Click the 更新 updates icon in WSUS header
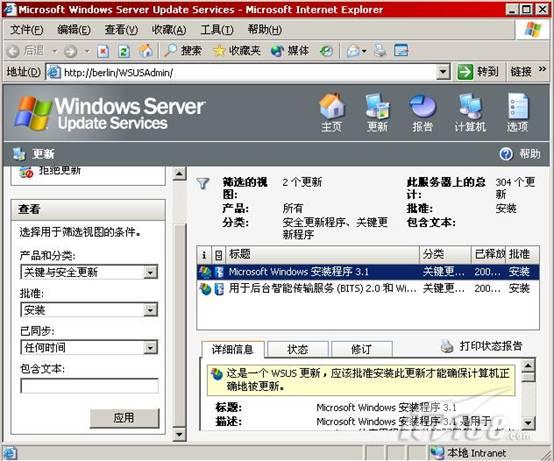The image size is (554, 461). (377, 106)
